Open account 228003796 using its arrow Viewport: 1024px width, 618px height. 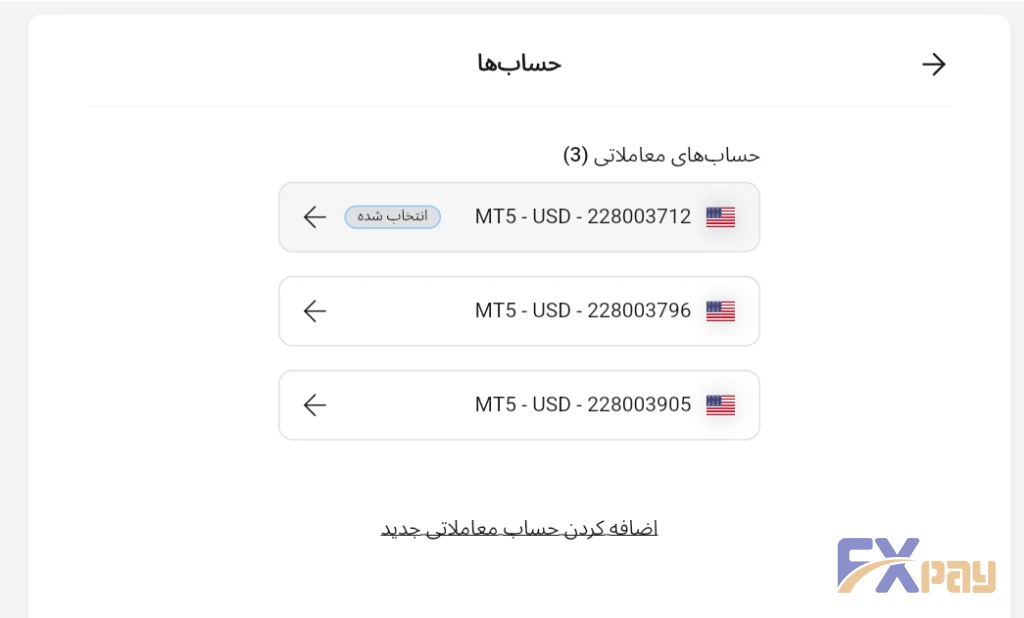tap(315, 311)
